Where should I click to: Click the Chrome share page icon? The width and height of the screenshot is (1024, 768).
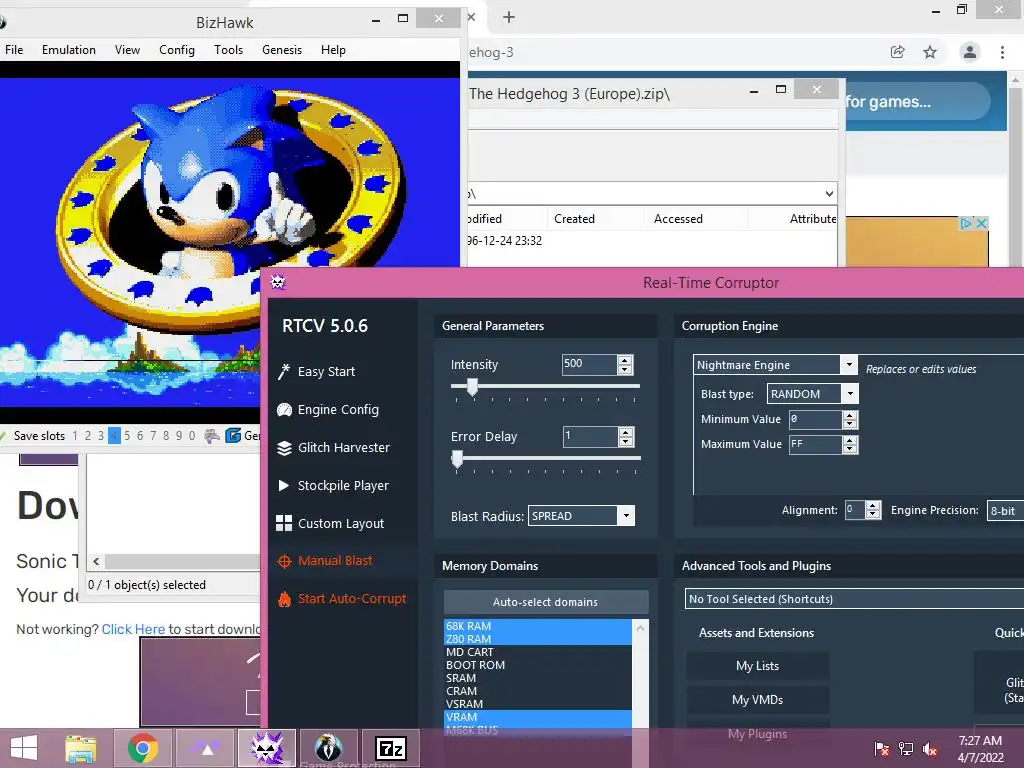pyautogui.click(x=898, y=52)
